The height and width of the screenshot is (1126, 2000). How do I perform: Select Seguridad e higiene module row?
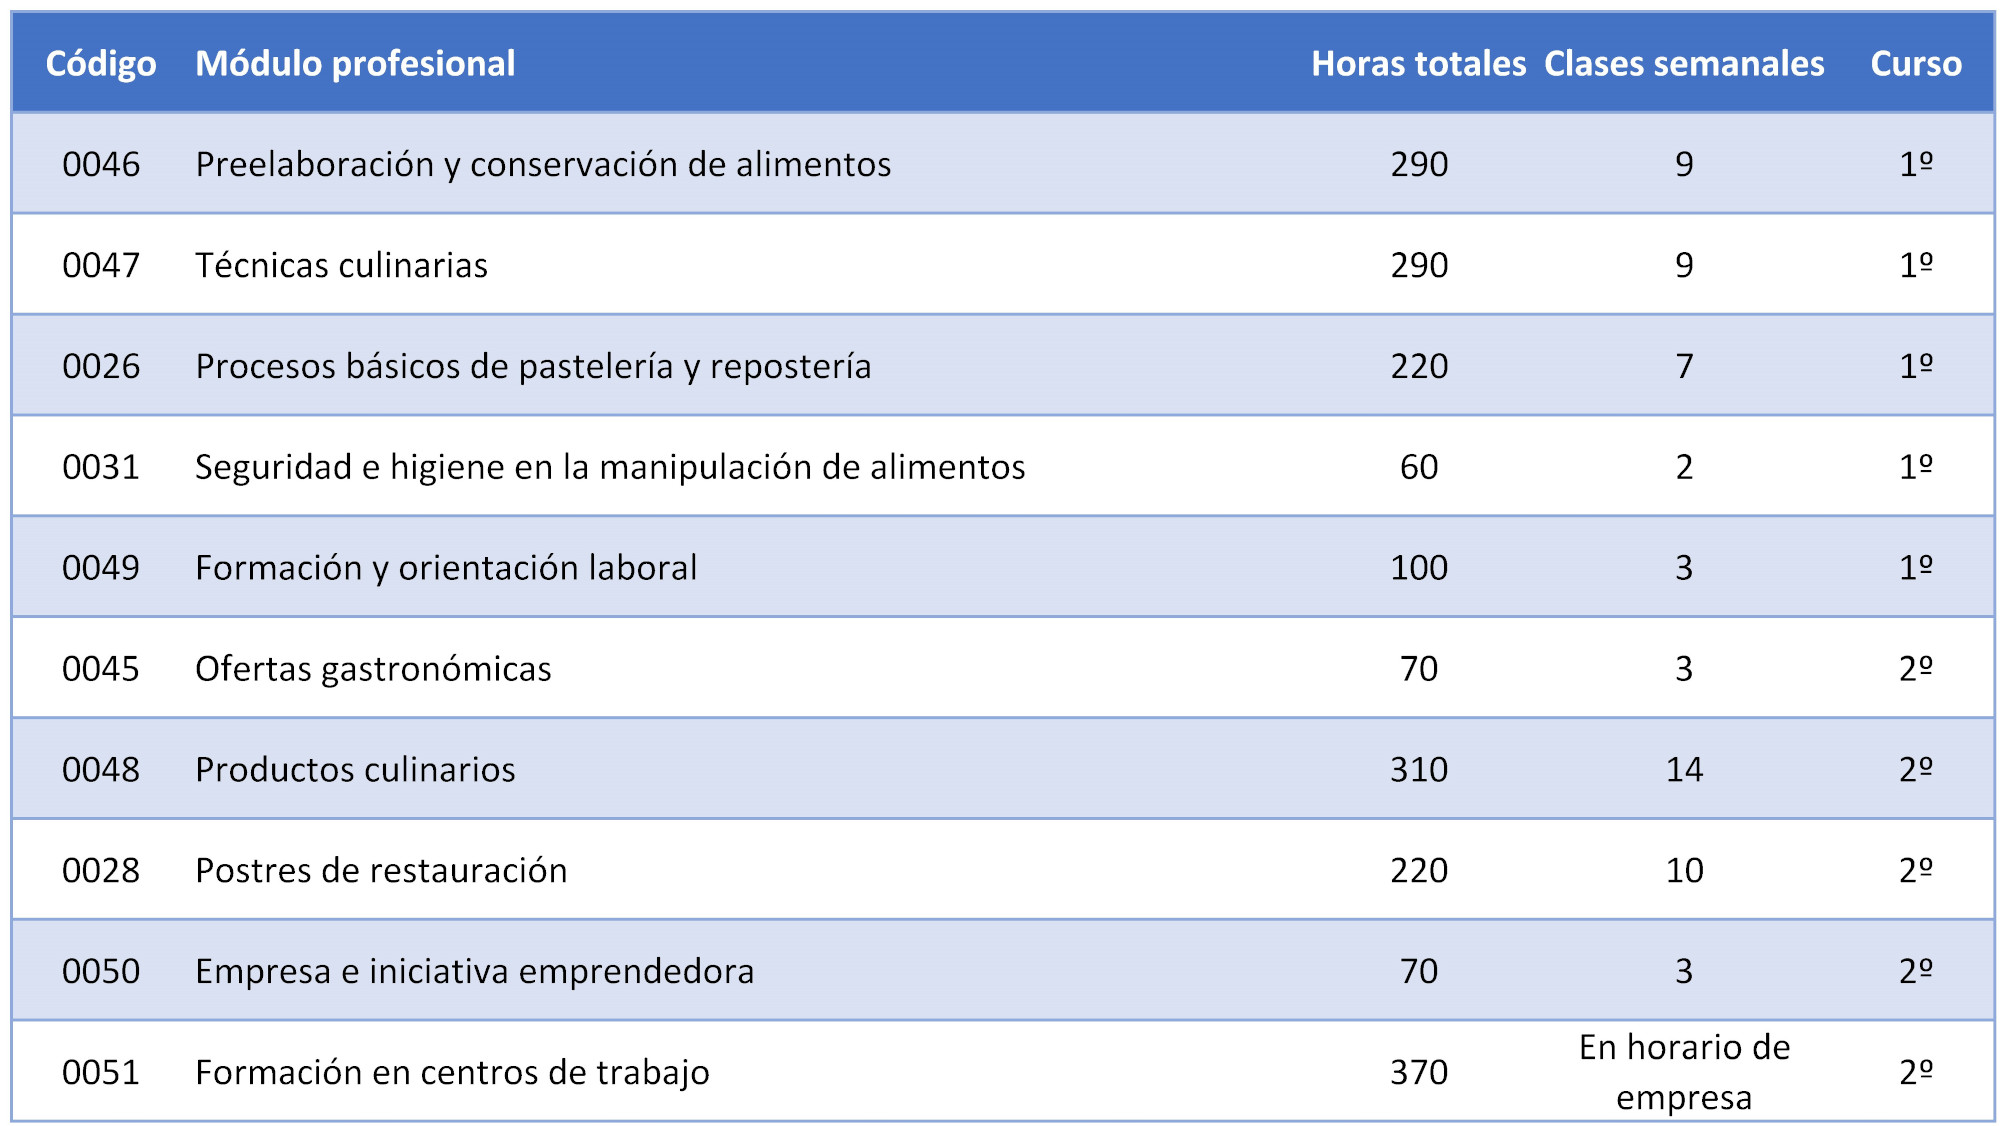(x=1003, y=466)
